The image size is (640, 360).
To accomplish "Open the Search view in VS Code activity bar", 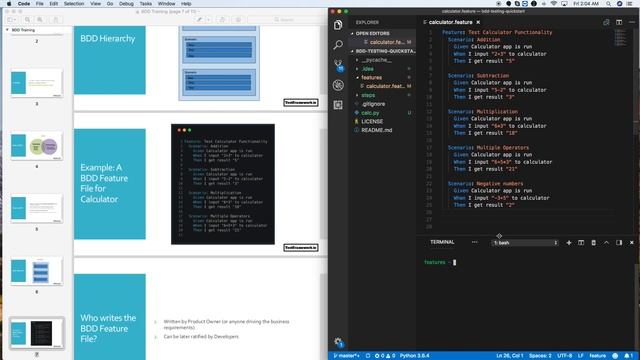I will click(338, 44).
